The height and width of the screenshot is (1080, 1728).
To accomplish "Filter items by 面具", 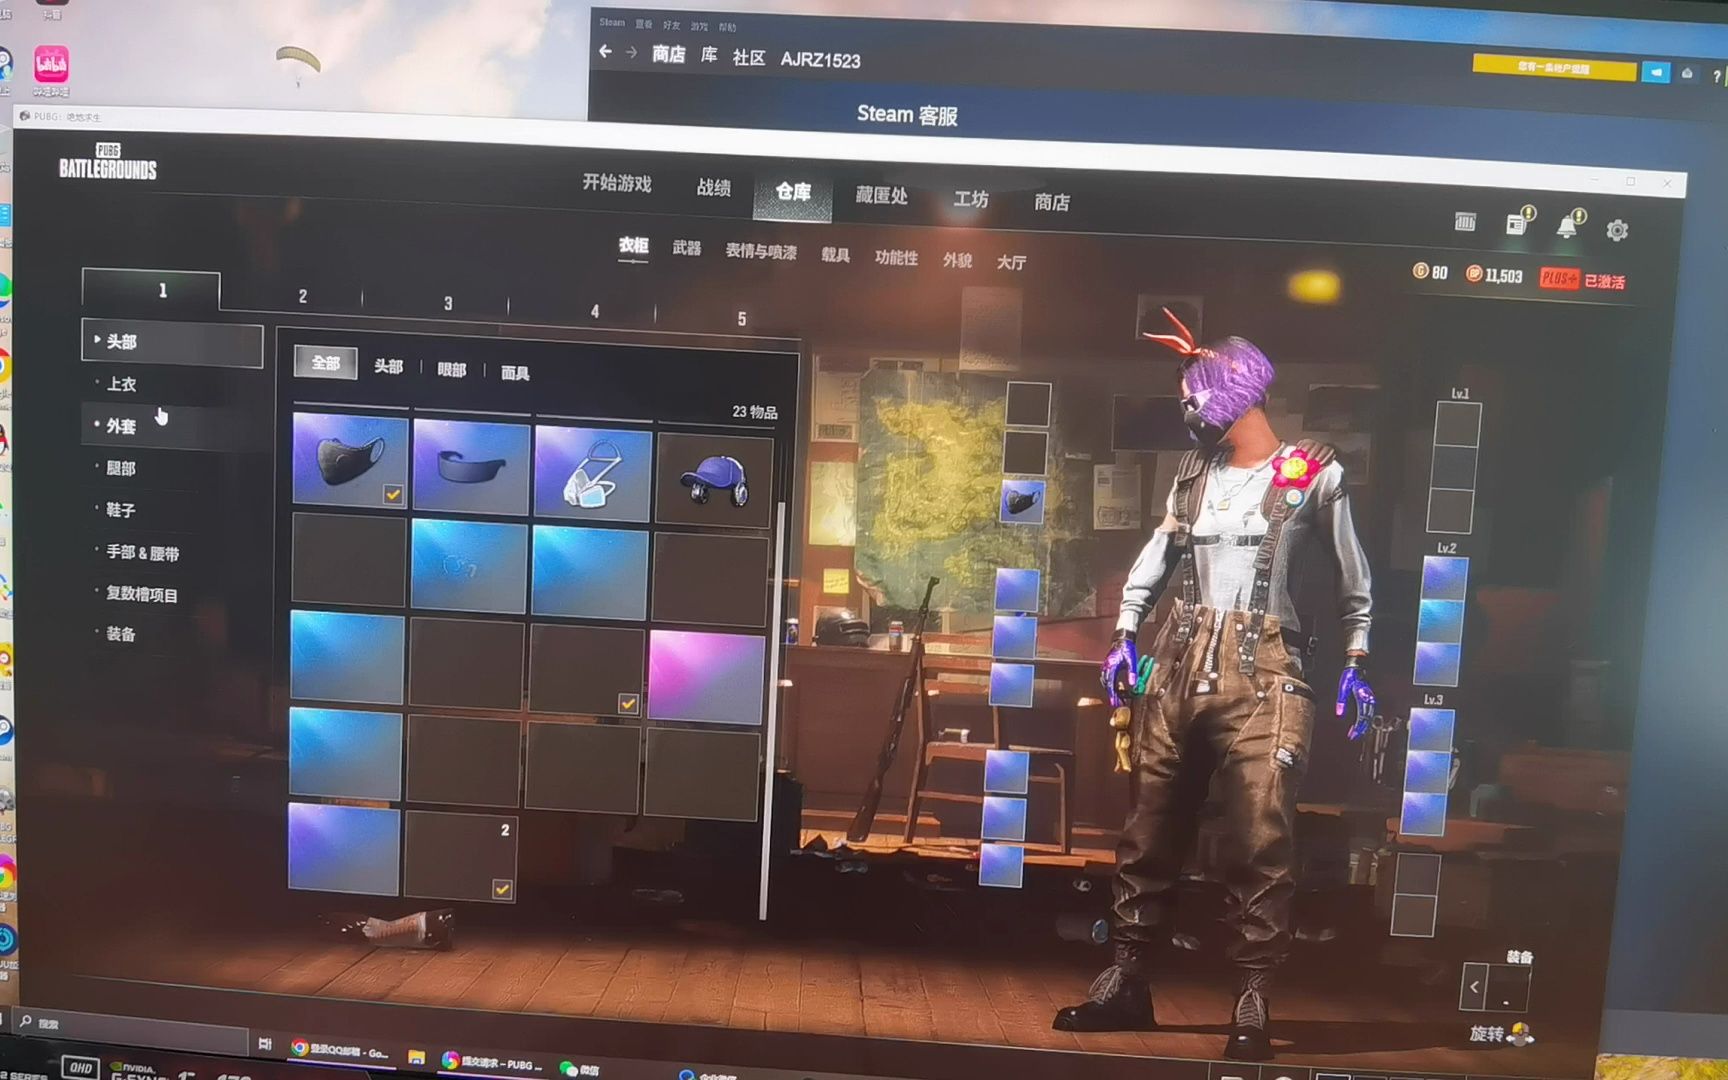I will tap(515, 373).
